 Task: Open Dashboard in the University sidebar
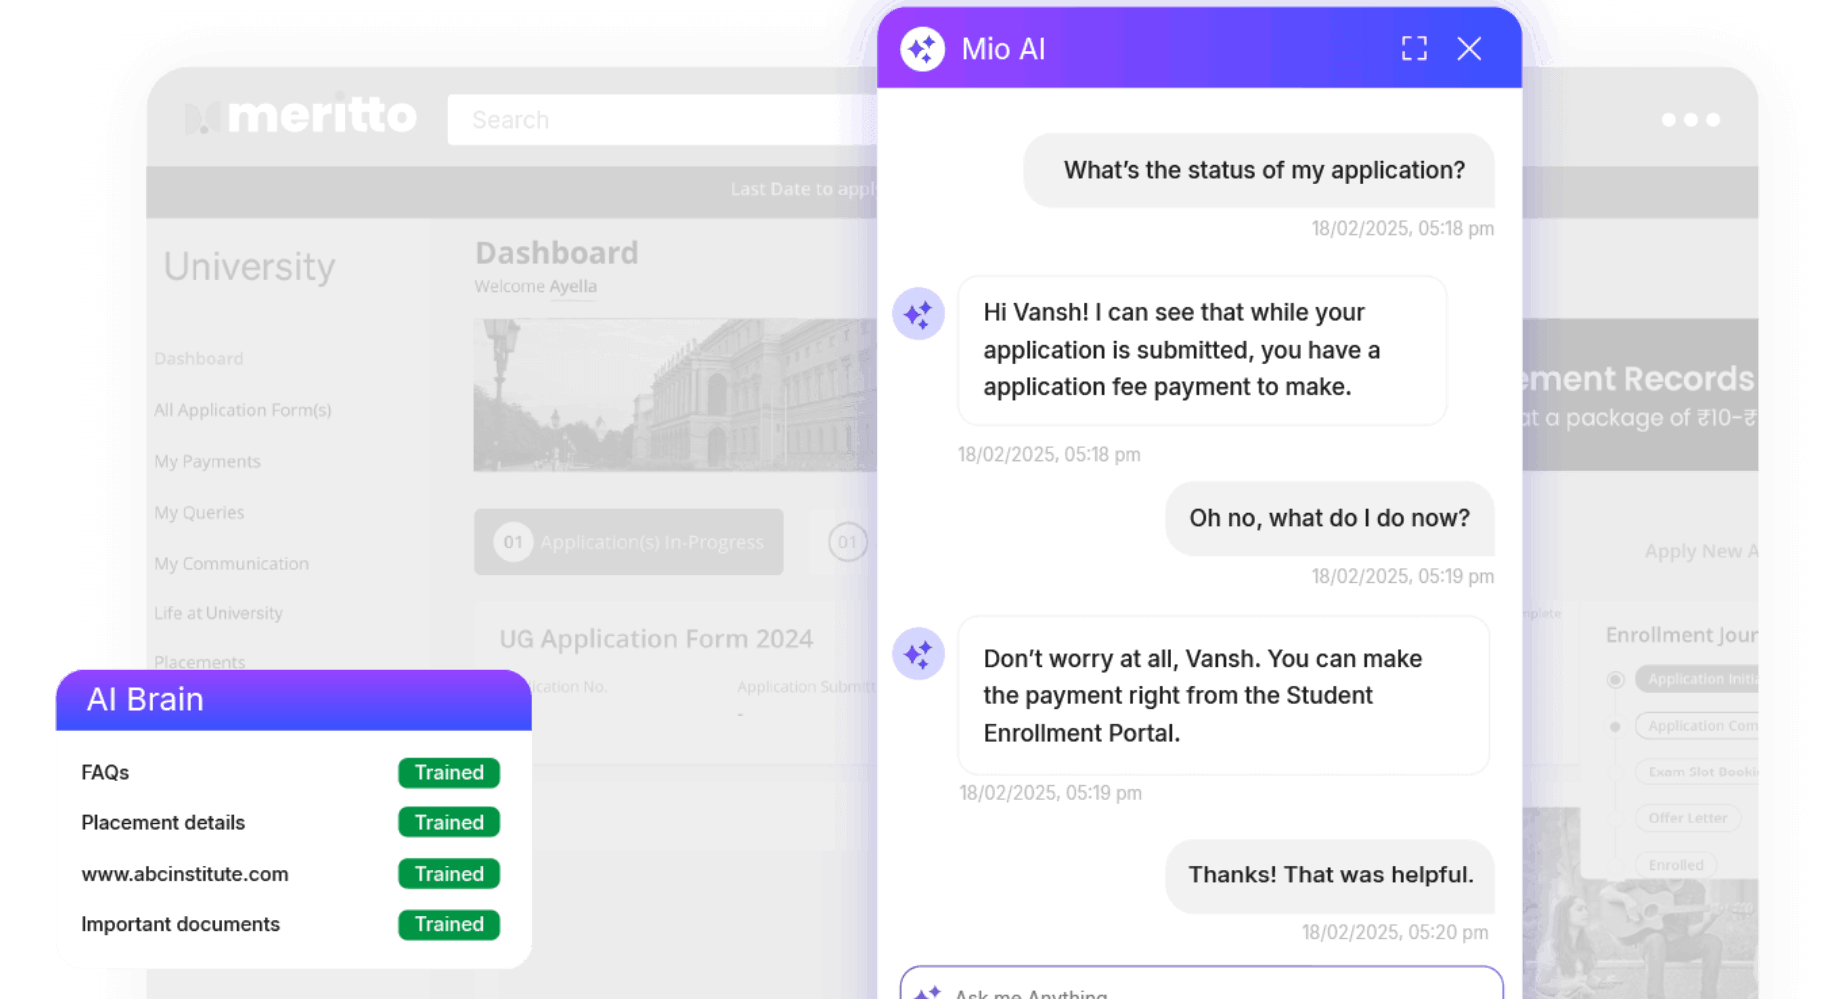[x=199, y=358]
